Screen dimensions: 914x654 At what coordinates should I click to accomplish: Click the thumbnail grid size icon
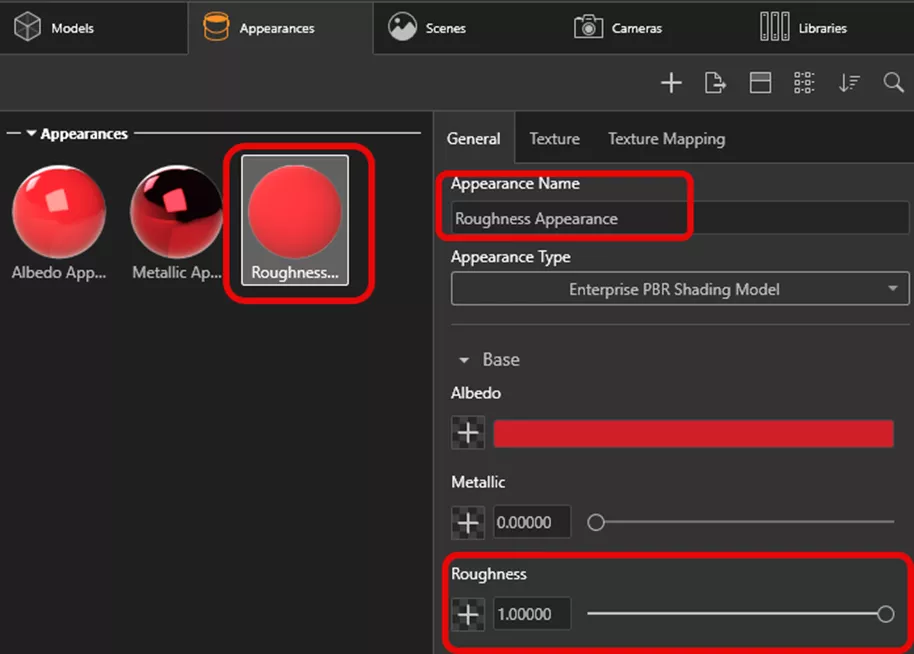coord(804,83)
